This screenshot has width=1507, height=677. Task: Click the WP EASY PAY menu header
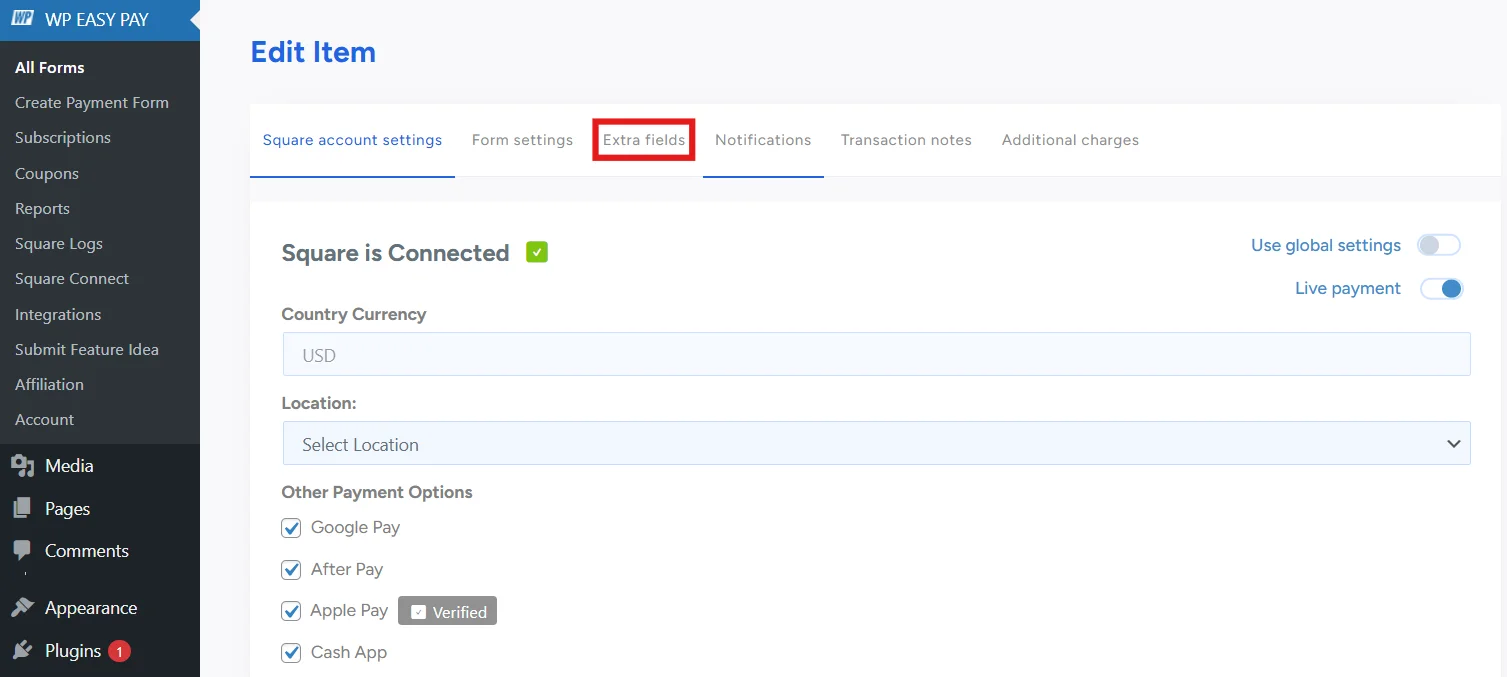[100, 20]
